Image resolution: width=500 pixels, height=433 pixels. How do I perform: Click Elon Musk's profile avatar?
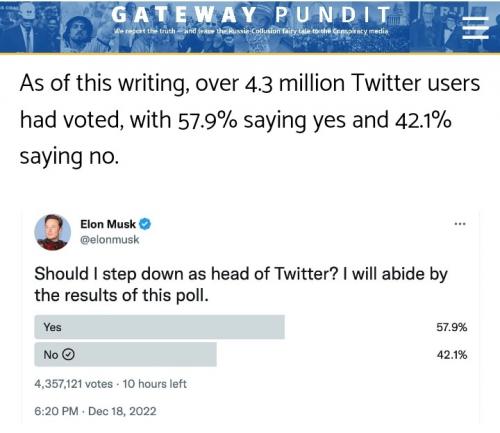[52, 232]
